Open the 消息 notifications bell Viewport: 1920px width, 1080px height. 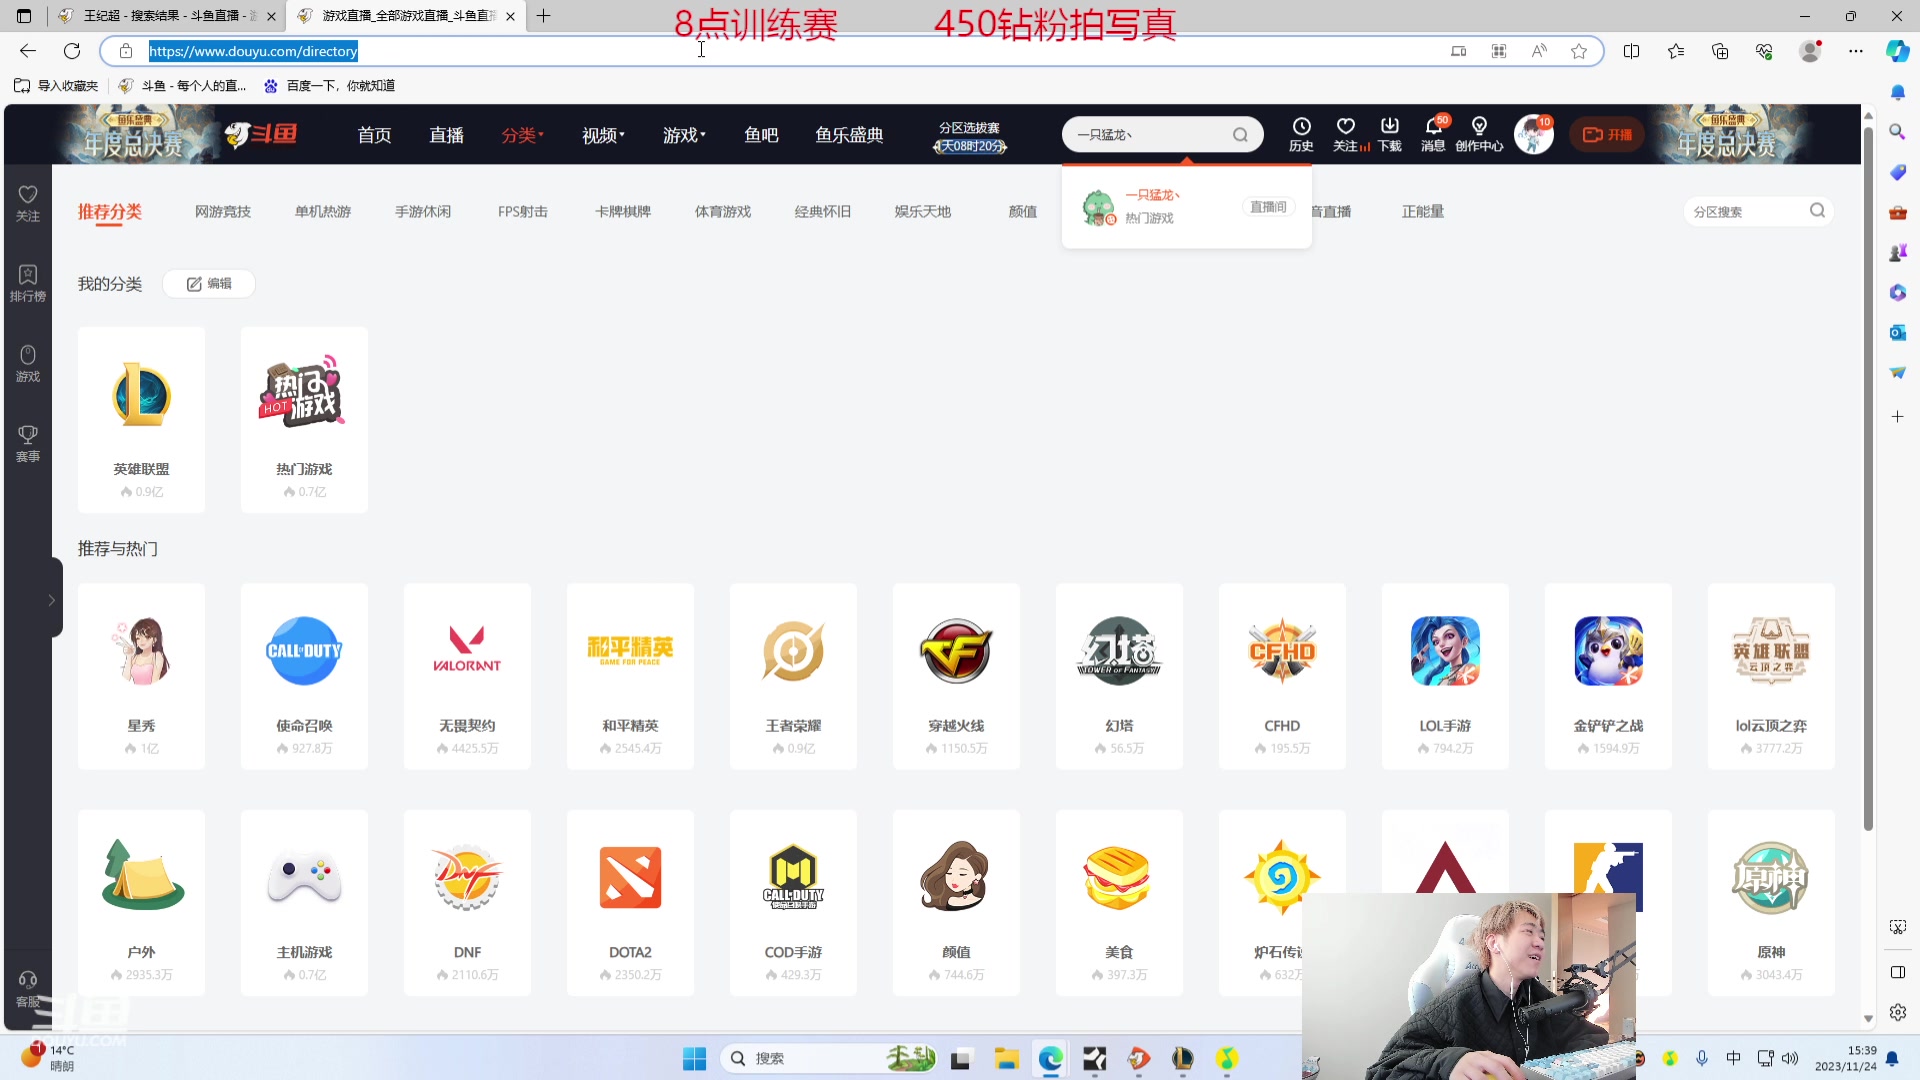pyautogui.click(x=1434, y=134)
